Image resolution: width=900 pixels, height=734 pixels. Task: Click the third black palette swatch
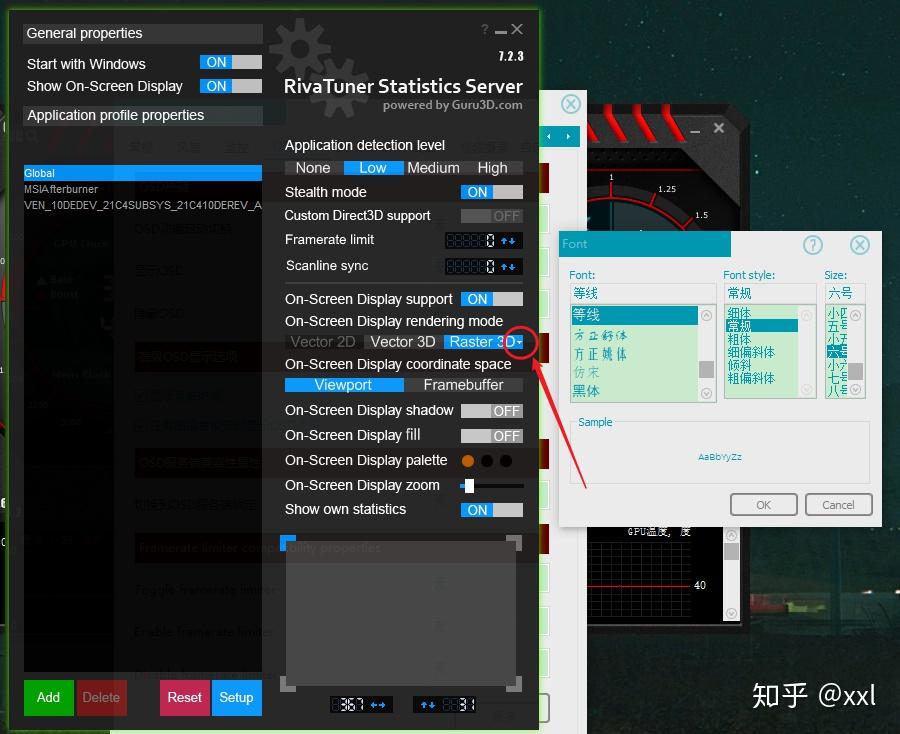[506, 461]
